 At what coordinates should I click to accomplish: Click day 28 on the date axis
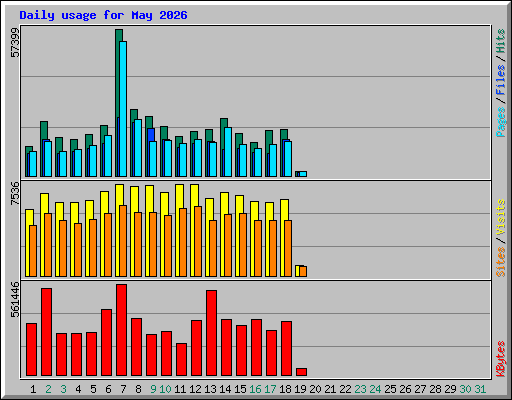[435, 389]
